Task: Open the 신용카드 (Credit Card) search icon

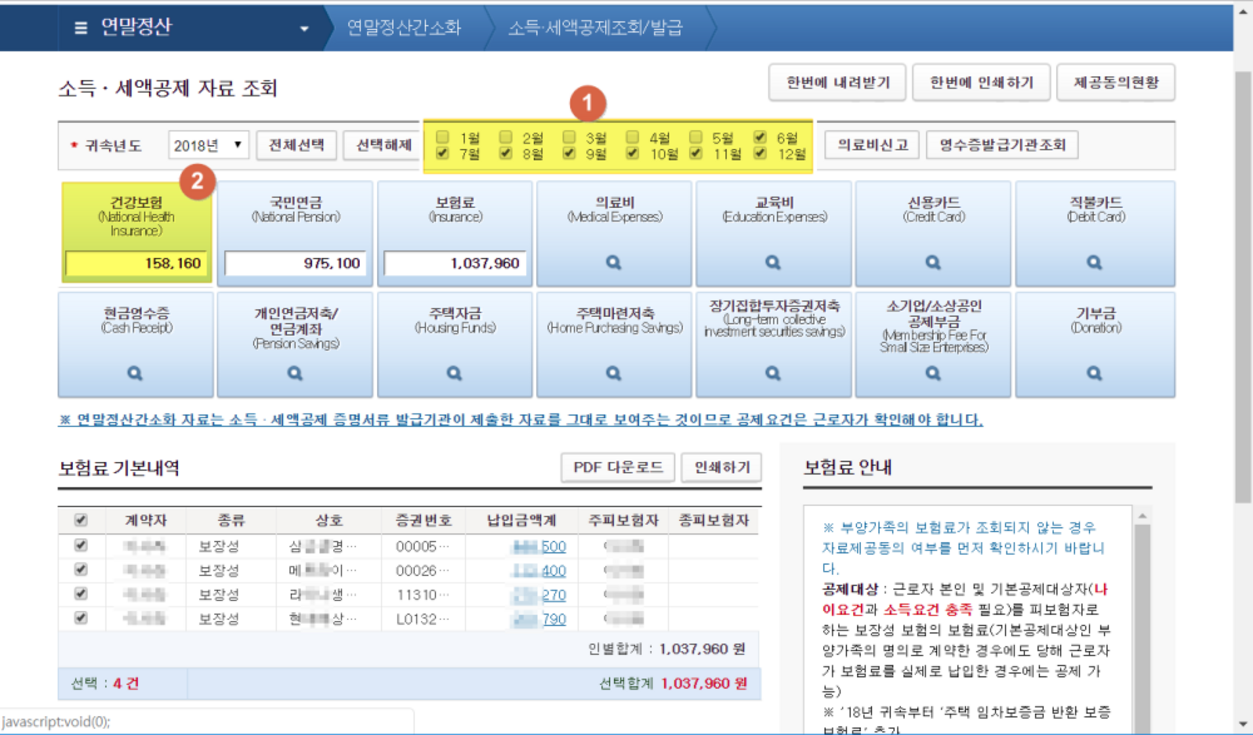Action: pos(933,263)
